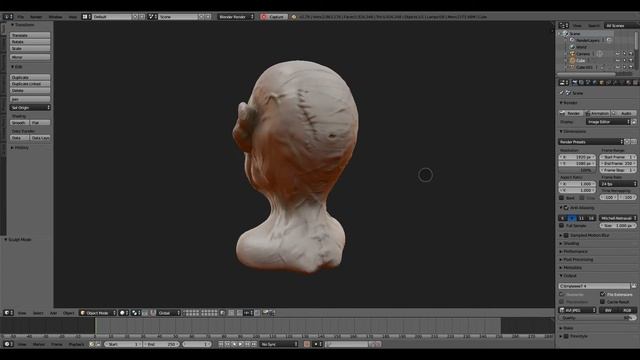Image resolution: width=640 pixels, height=360 pixels.
Task: Enable the Full Sample checkbox
Action: point(562,225)
